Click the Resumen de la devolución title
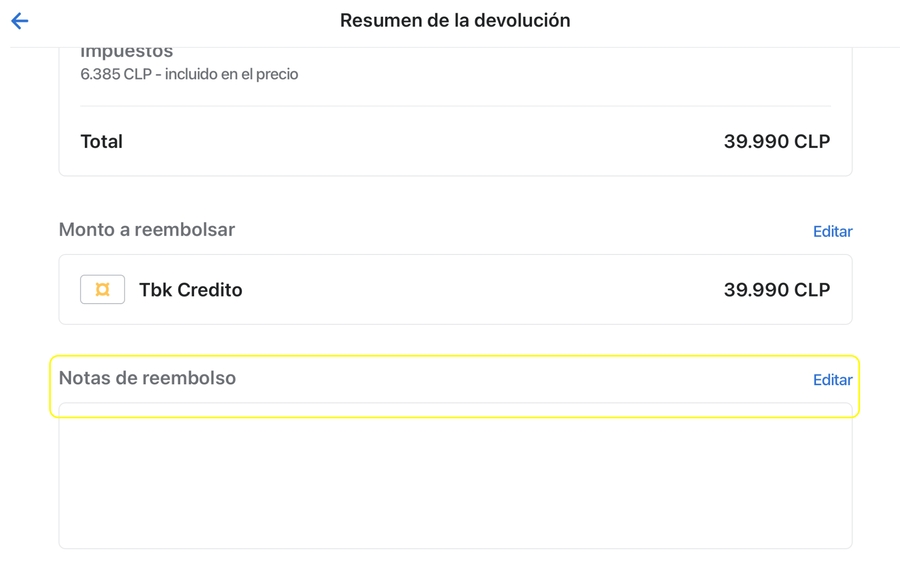This screenshot has height=567, width=900. [455, 21]
